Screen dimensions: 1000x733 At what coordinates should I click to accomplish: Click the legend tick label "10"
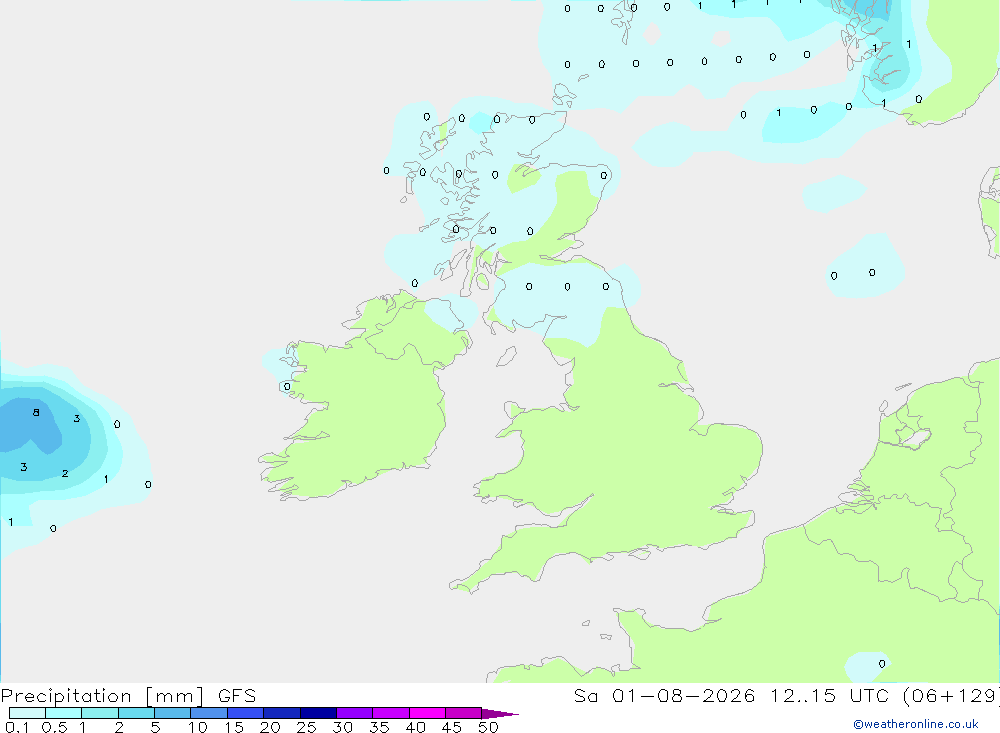(x=198, y=727)
